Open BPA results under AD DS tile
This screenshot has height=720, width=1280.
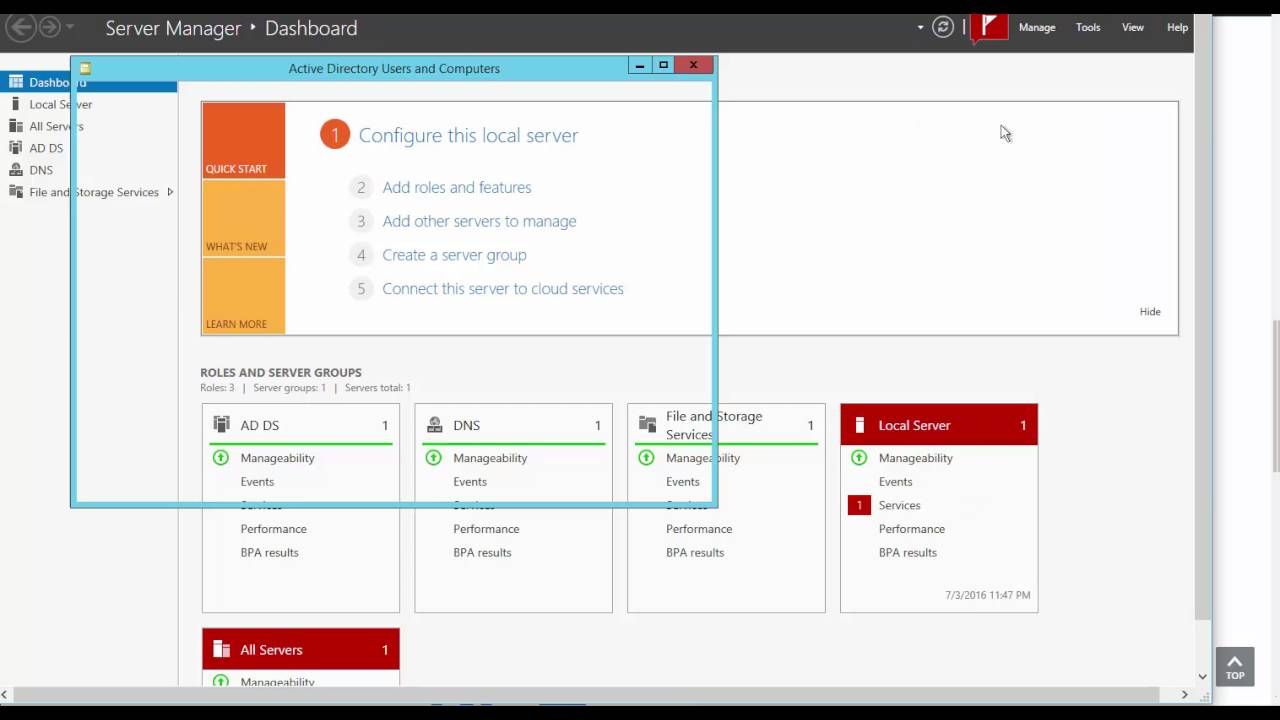269,552
